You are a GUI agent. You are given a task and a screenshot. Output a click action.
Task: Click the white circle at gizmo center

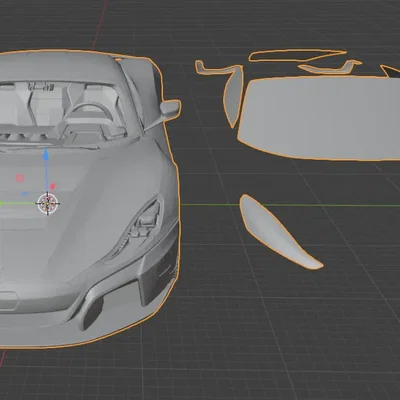[x=48, y=203]
